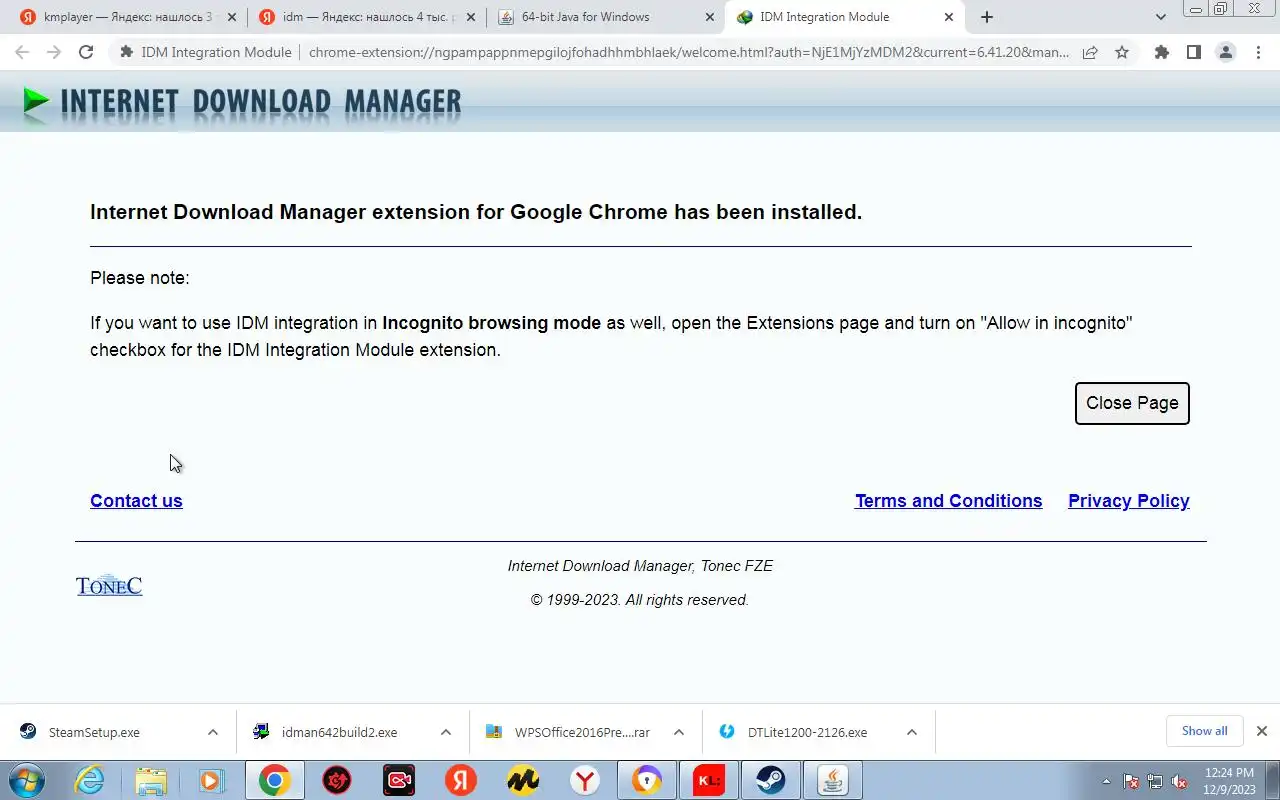Expand options for SteamSetup.exe download
Screen dimensions: 1280x800
click(x=213, y=732)
